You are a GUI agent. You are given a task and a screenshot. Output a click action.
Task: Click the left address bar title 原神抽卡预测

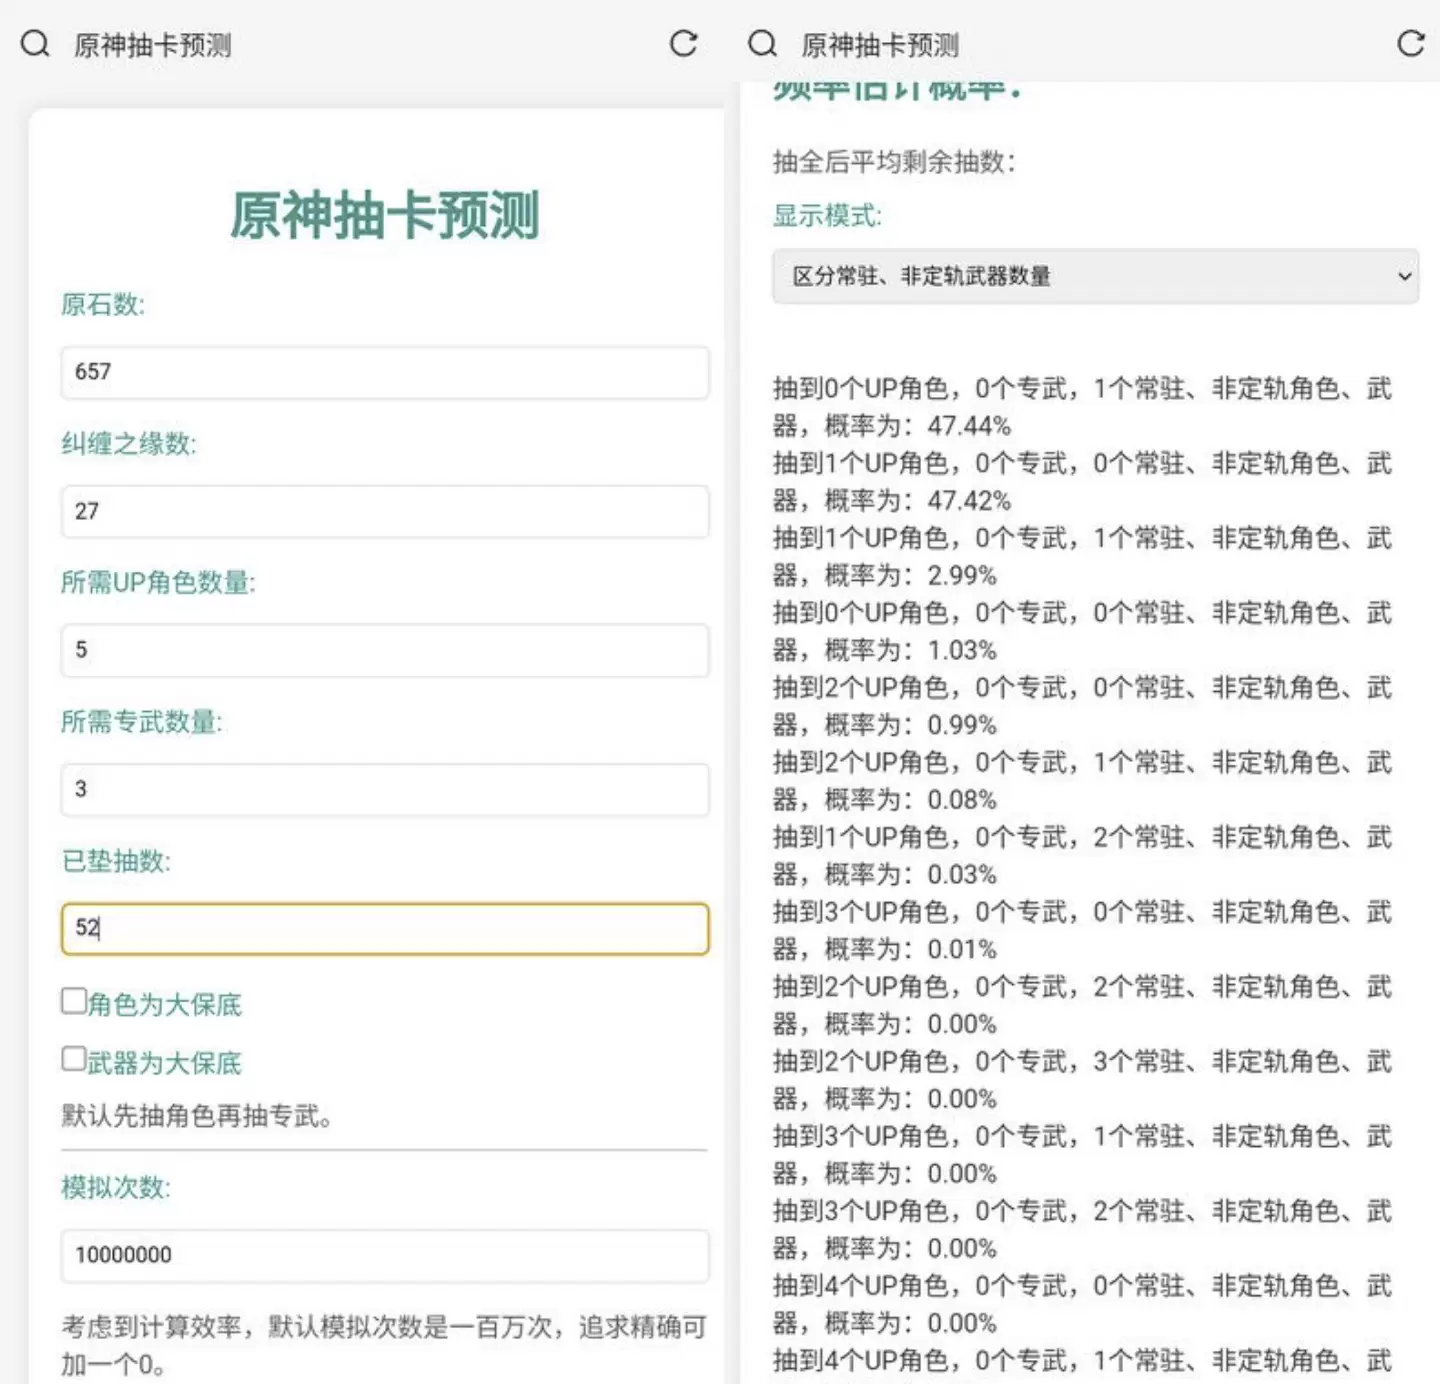click(x=152, y=45)
